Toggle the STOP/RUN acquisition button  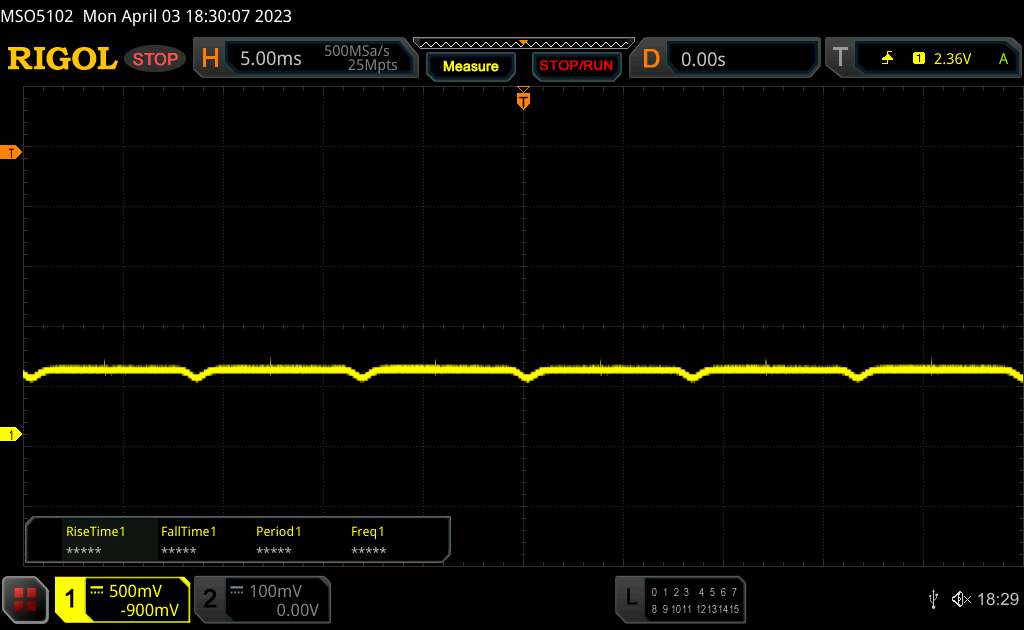(576, 66)
